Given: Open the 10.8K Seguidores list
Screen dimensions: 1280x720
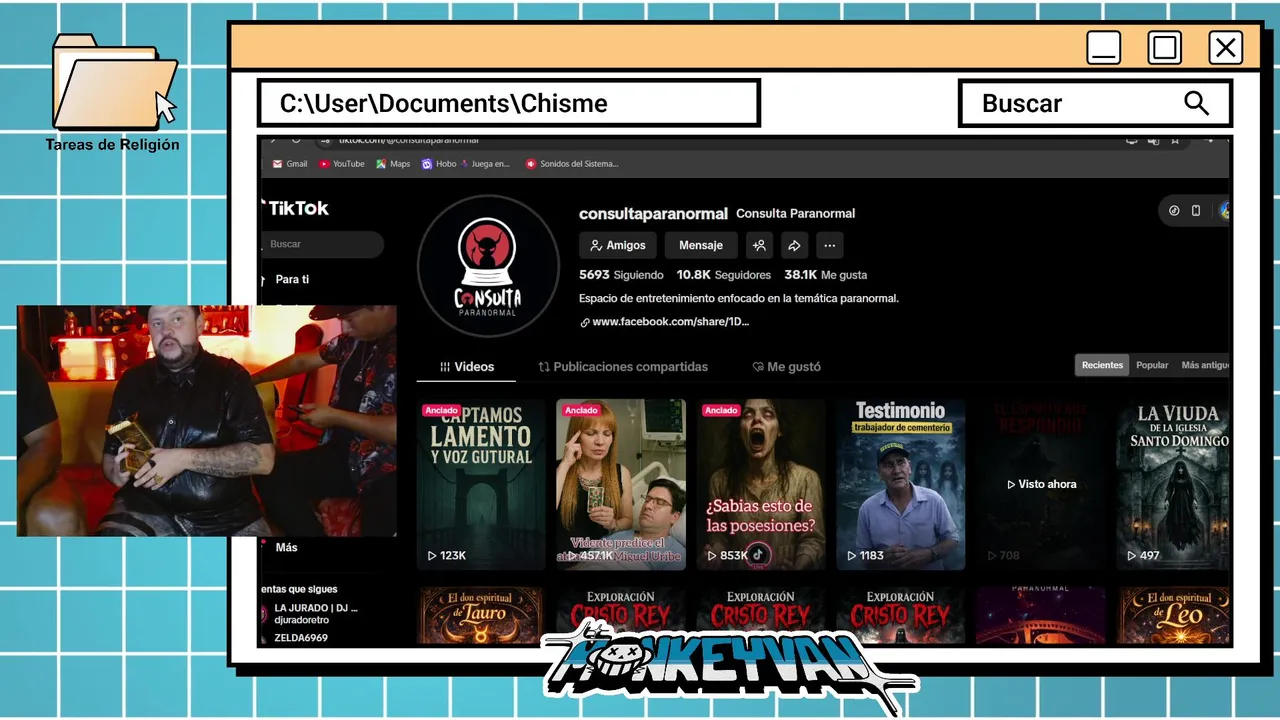Looking at the screenshot, I should (x=724, y=275).
